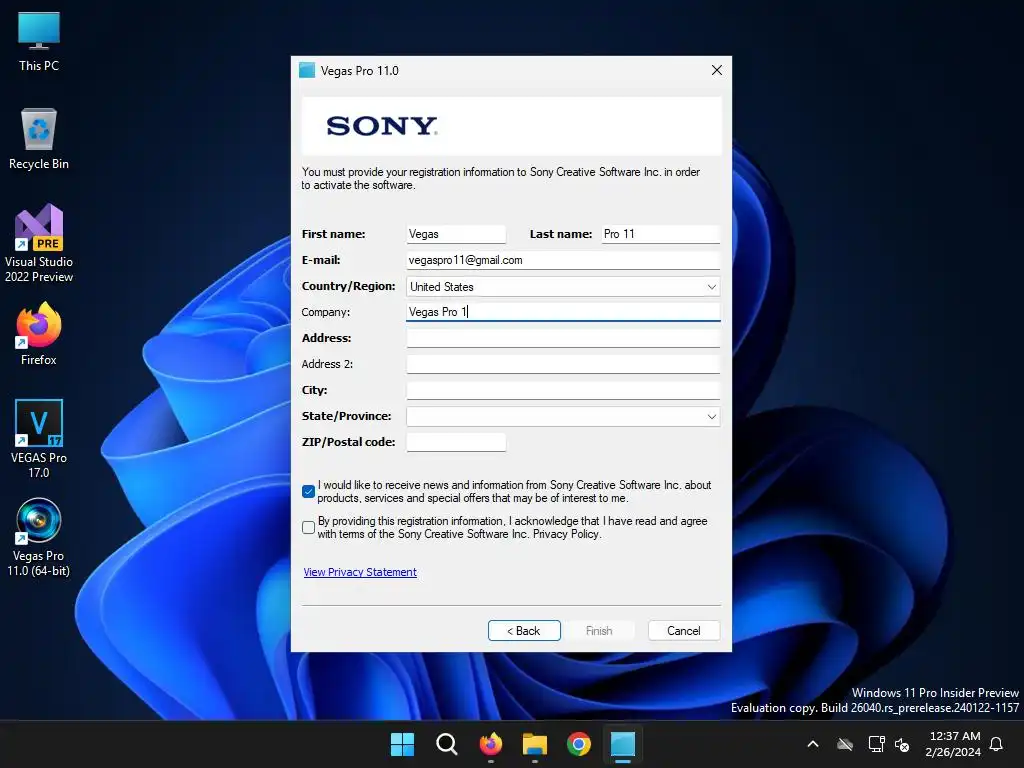Click the Finish button

[x=599, y=631]
